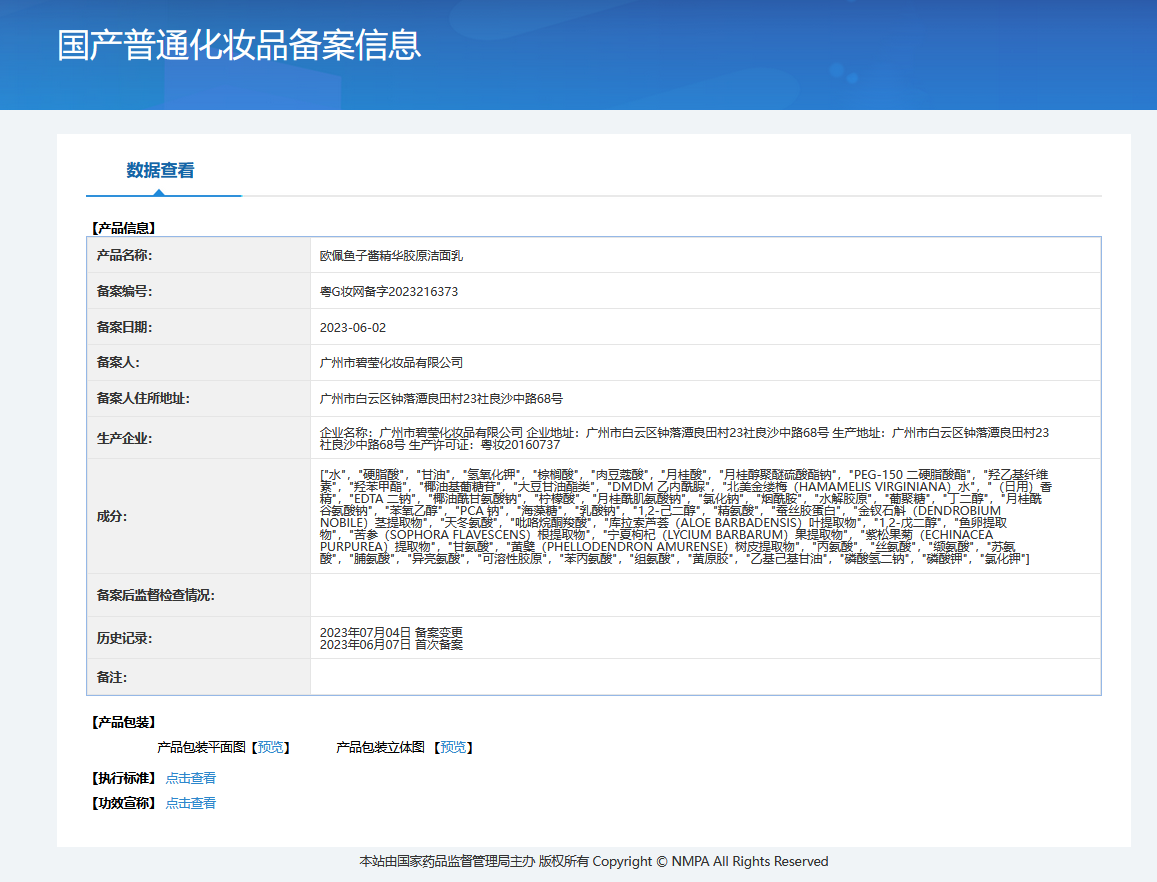Select the 备案人 value 广州市碧莹化妆品有限公司
Screen dimensions: 1157x882
click(391, 362)
